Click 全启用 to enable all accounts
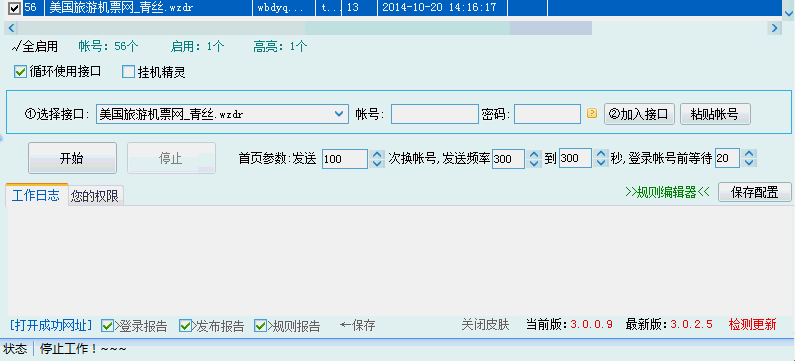This screenshot has width=795, height=361. [34, 47]
